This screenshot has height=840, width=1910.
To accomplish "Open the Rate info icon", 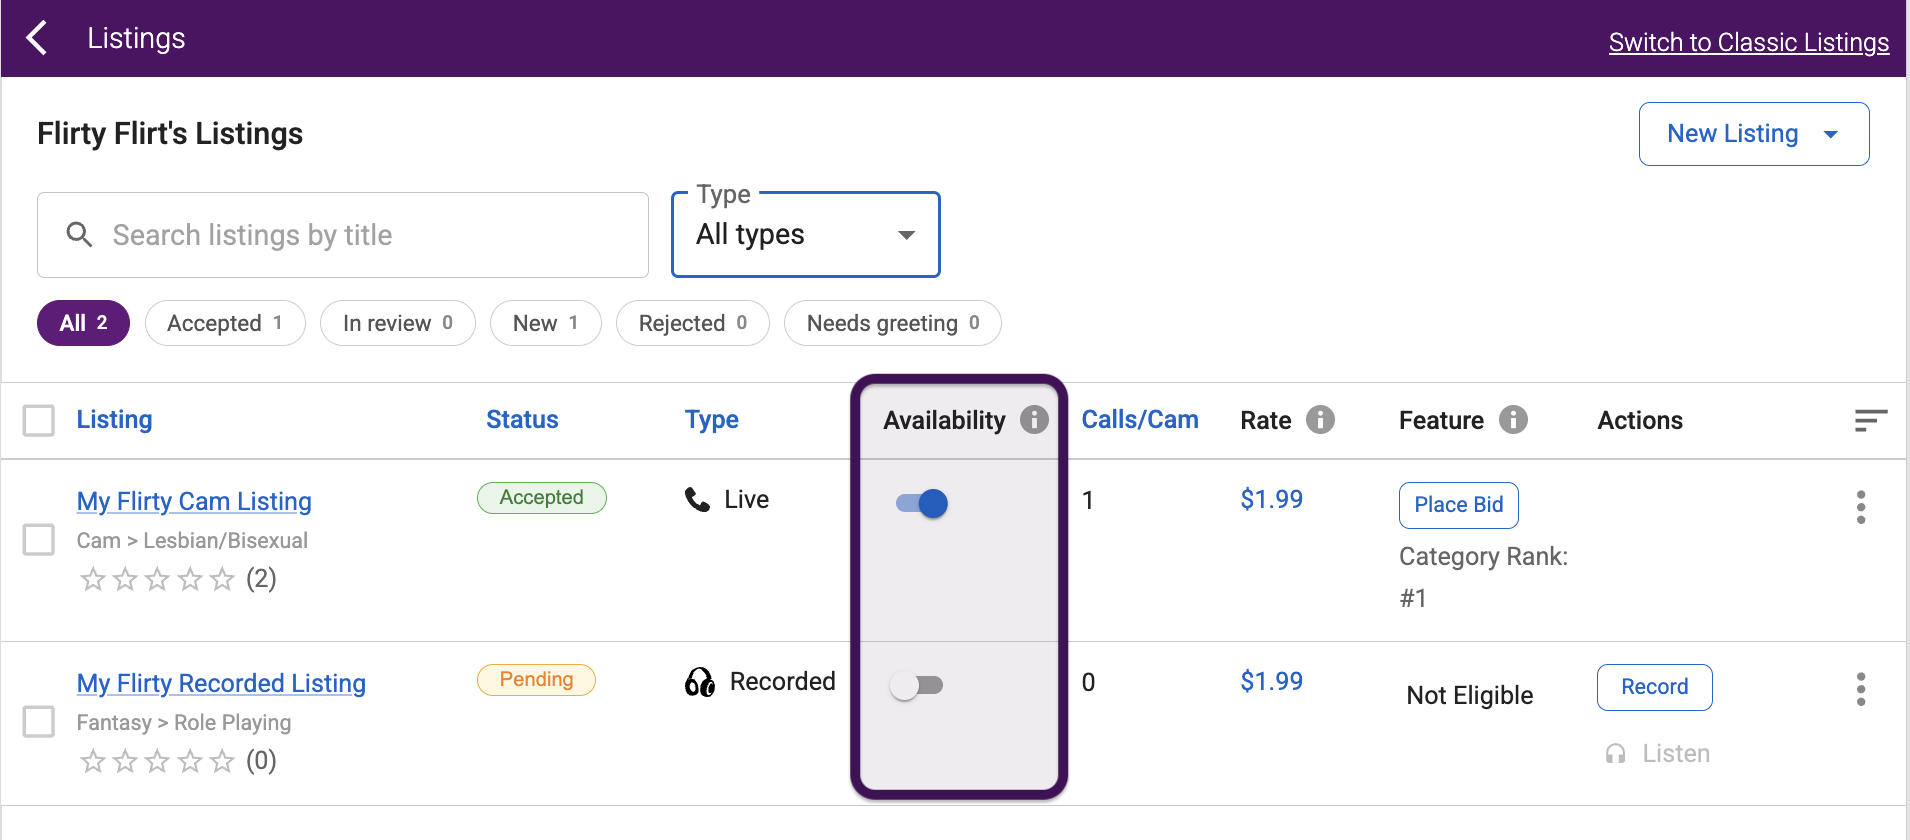I will click(1320, 420).
